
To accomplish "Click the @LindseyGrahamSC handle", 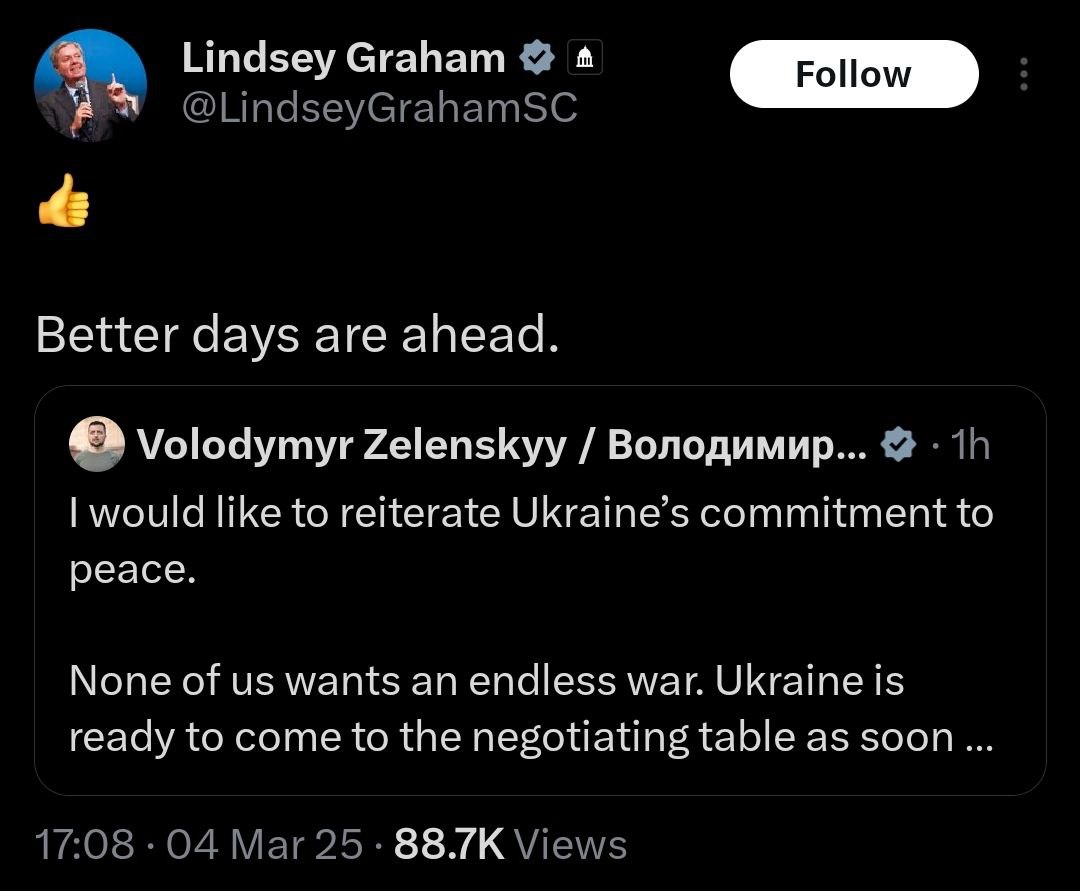I will pos(380,108).
